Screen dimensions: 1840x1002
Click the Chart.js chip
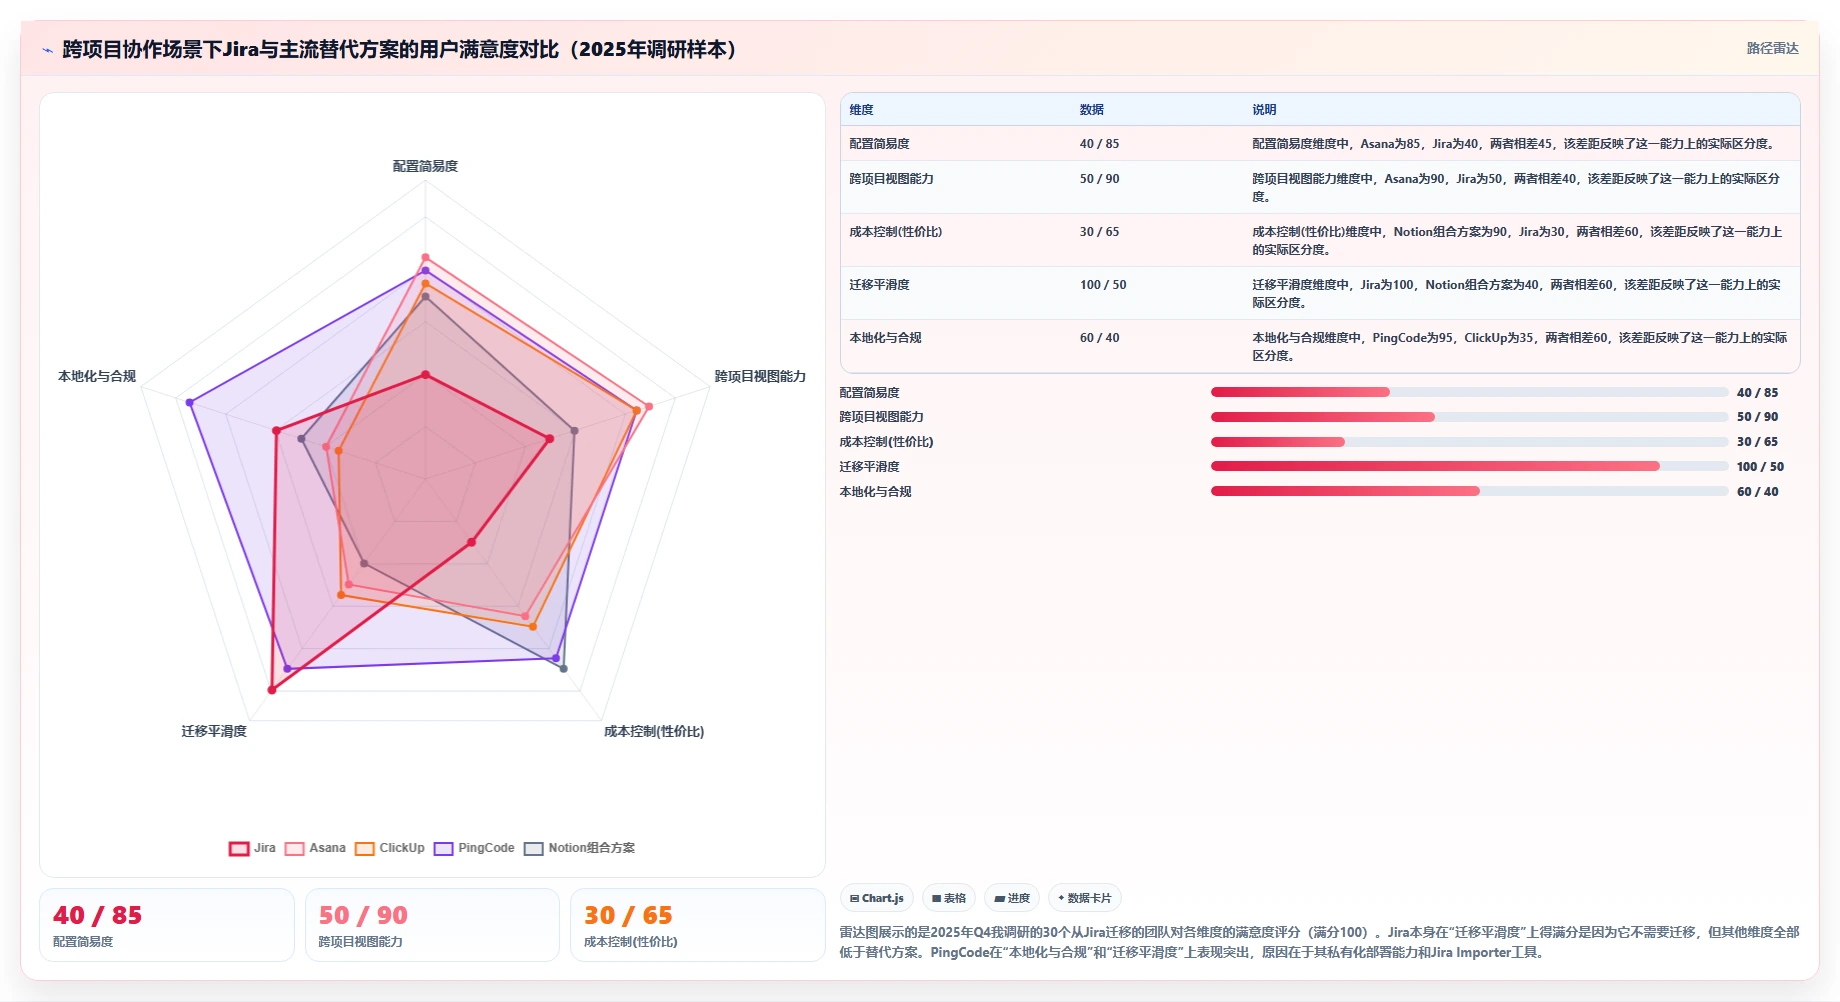[x=877, y=898]
